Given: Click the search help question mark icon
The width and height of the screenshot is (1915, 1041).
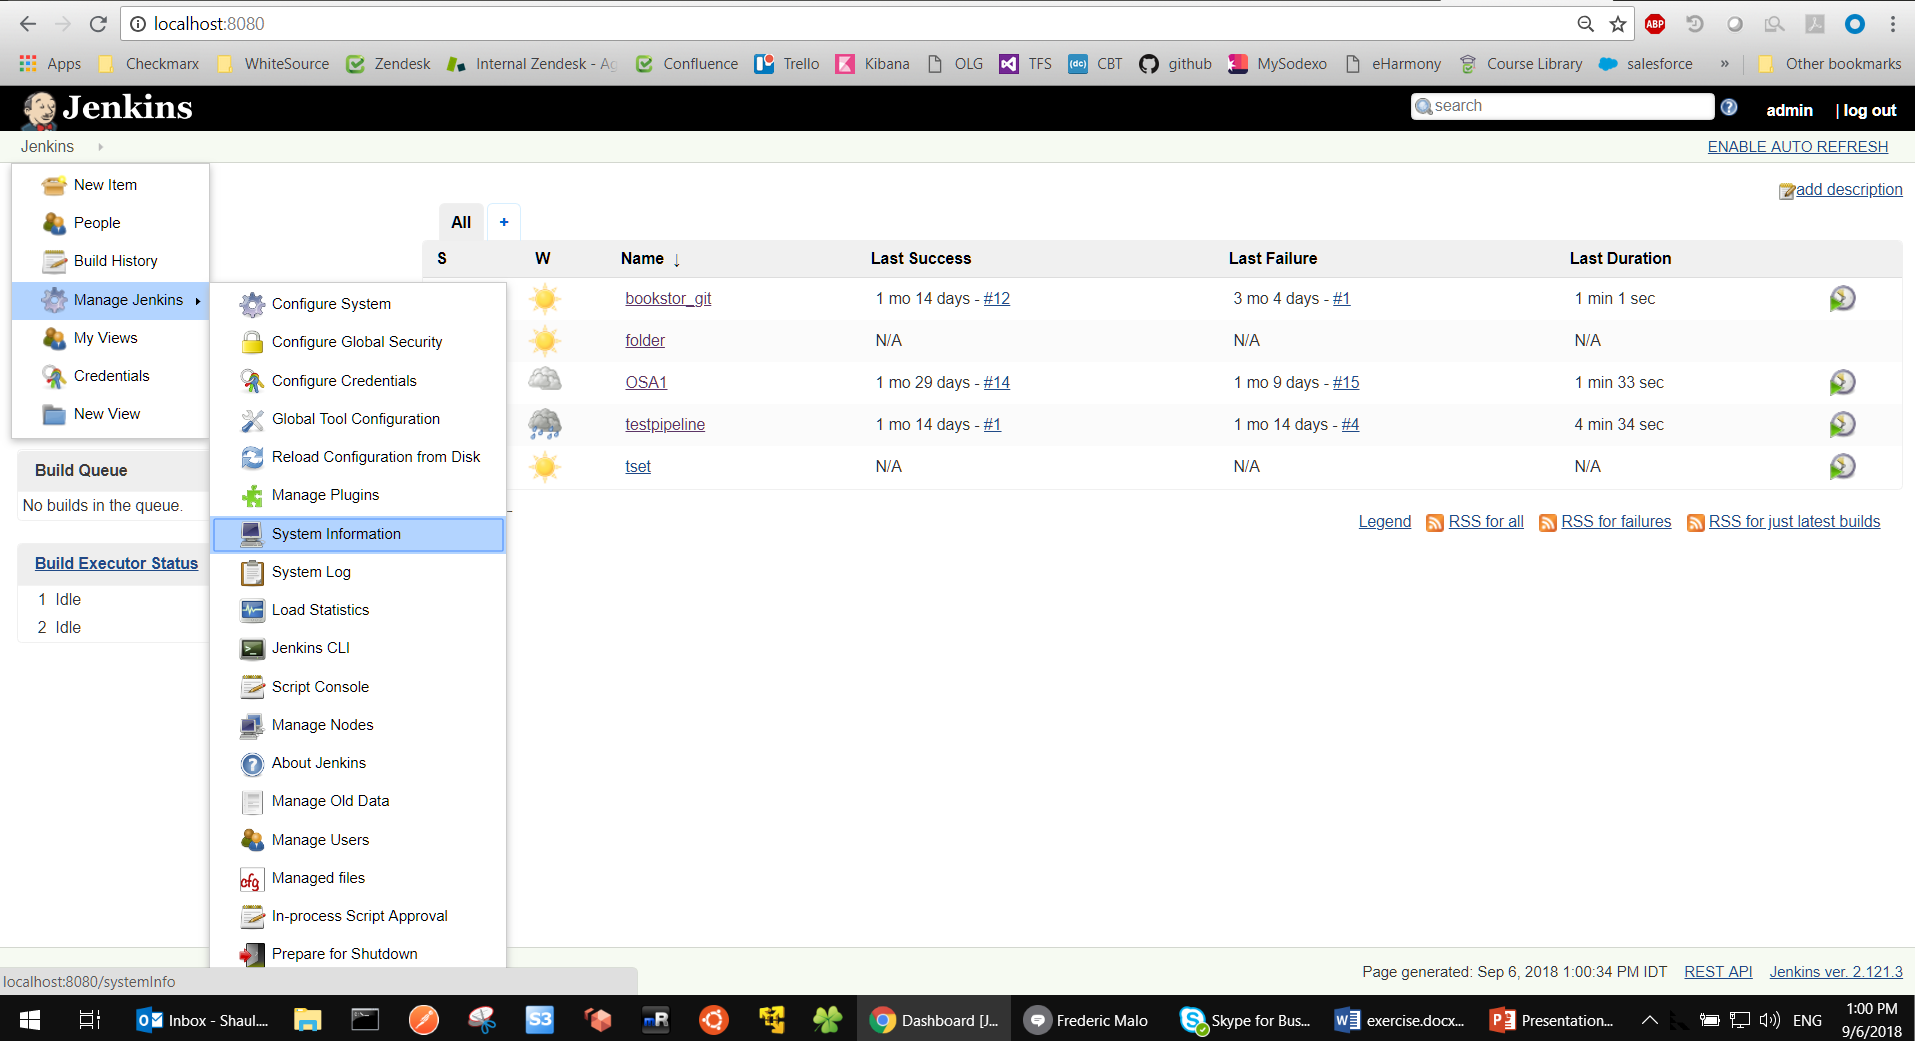Looking at the screenshot, I should [x=1729, y=107].
